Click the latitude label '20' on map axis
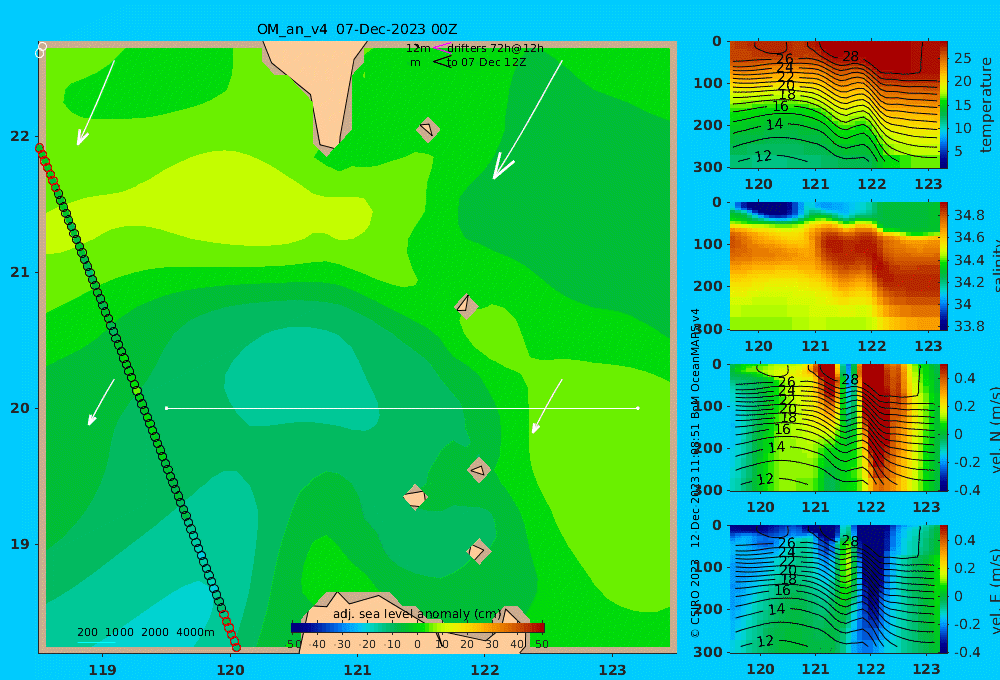This screenshot has width=1000, height=680. [20, 408]
